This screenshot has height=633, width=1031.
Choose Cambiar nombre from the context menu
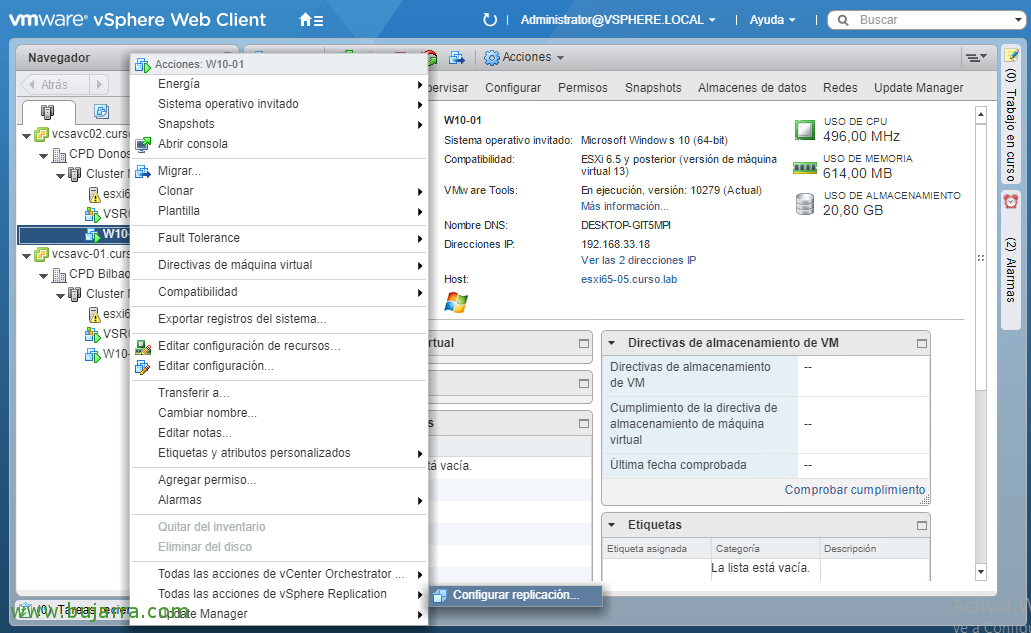point(279,413)
